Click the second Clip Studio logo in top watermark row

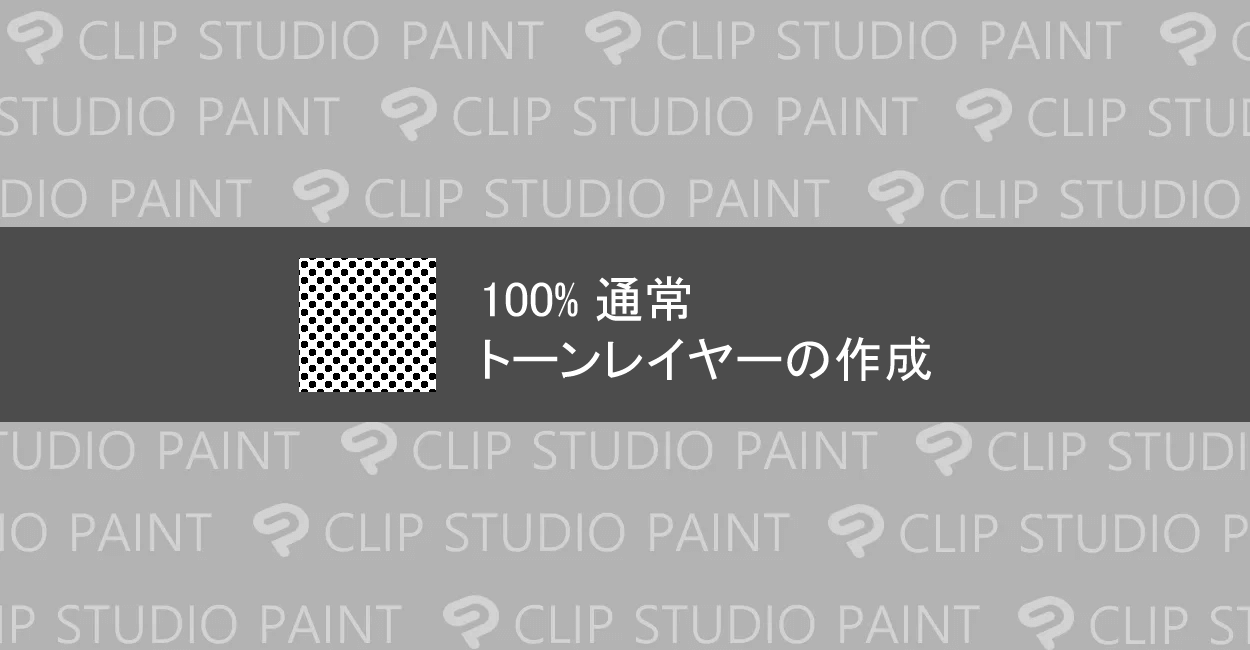click(x=615, y=41)
